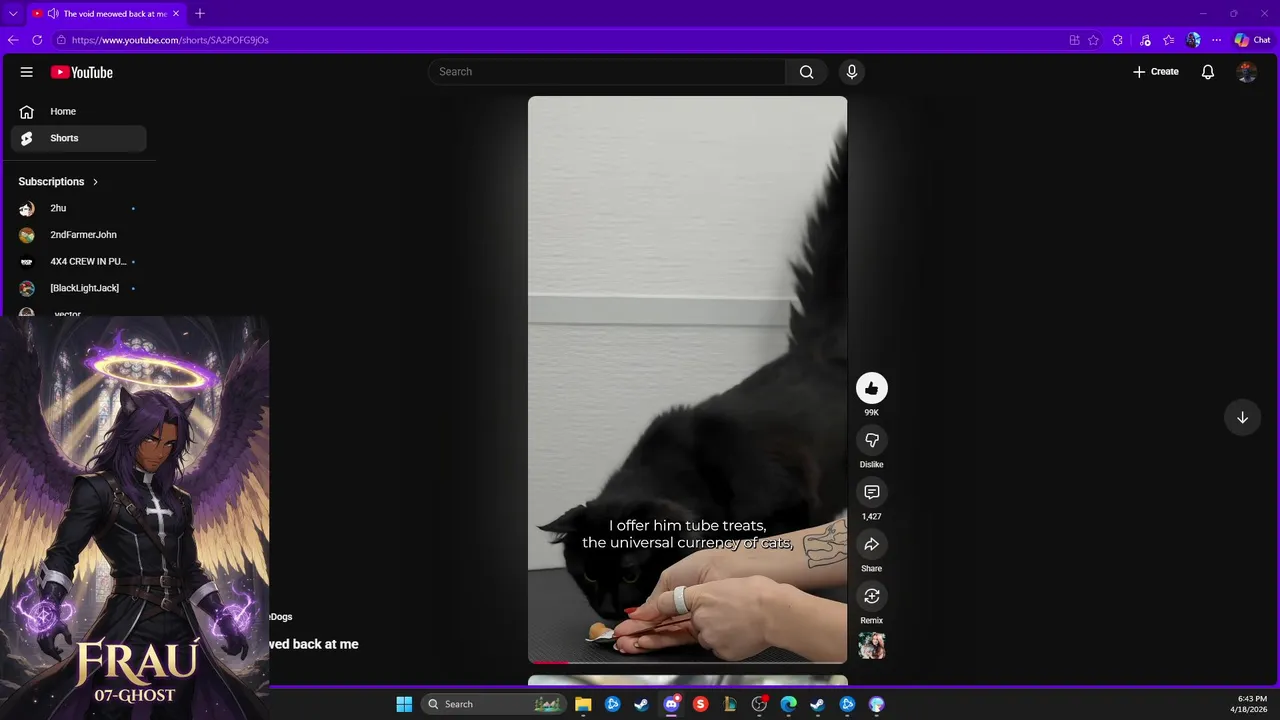Expand the Subscriptions section
The image size is (1280, 720).
click(59, 182)
